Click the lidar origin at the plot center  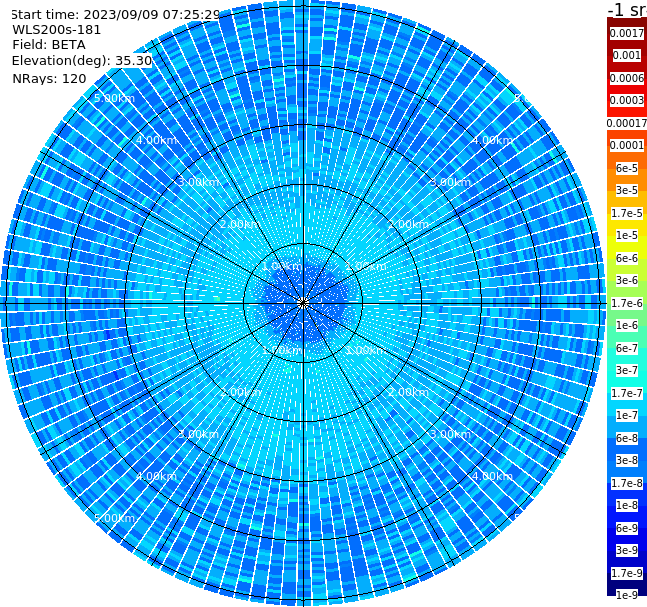pos(303,304)
